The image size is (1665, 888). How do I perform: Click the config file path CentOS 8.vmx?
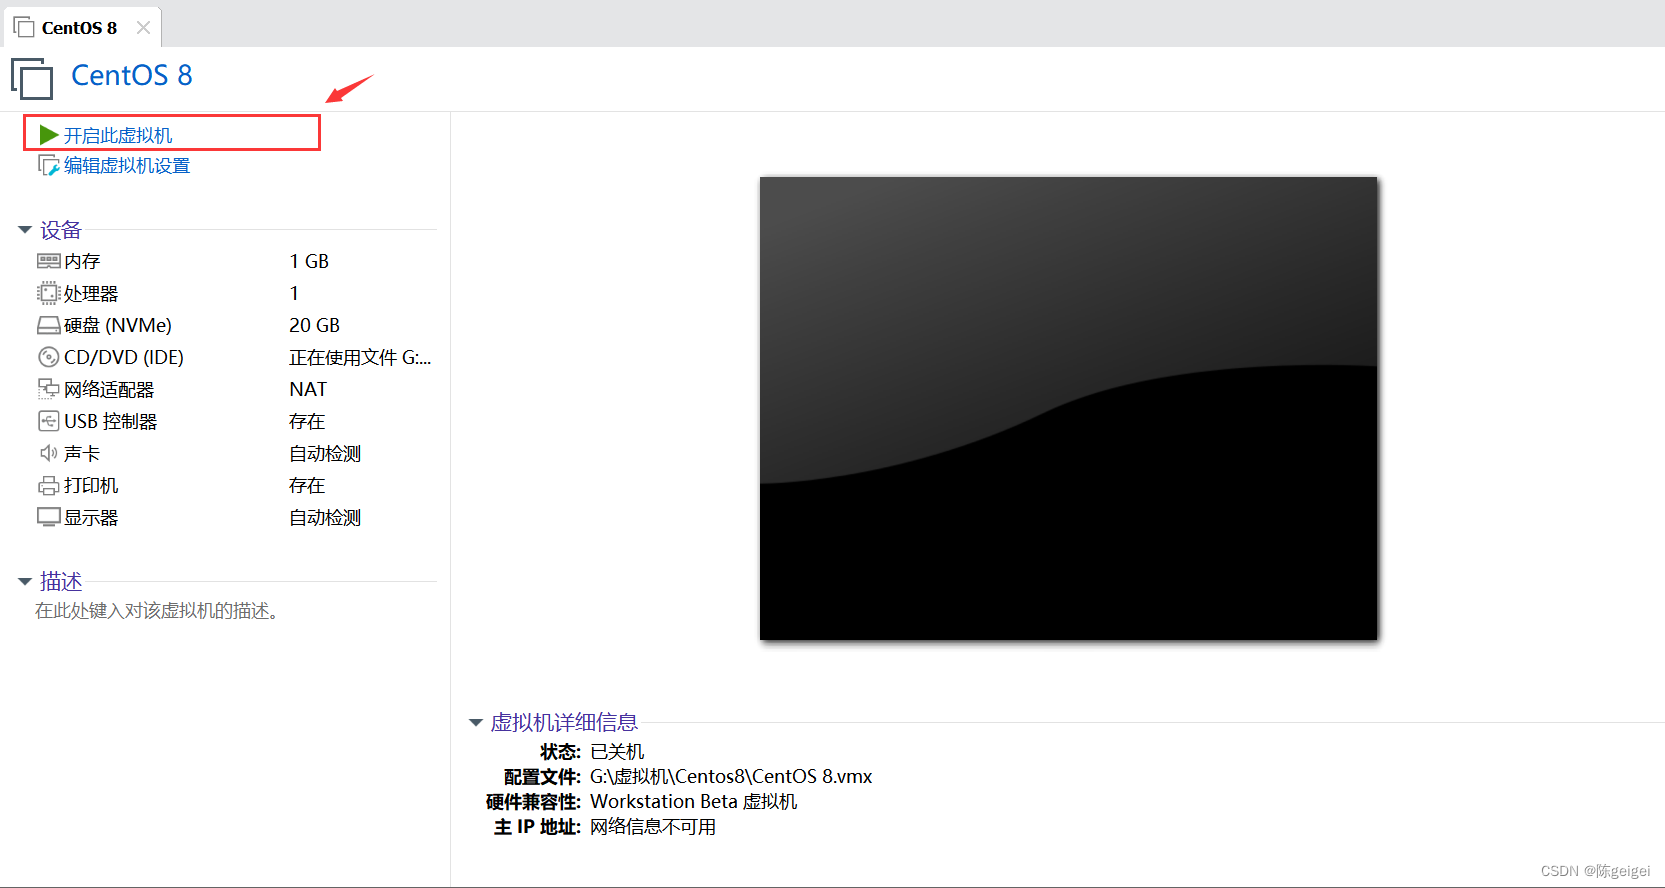(731, 776)
